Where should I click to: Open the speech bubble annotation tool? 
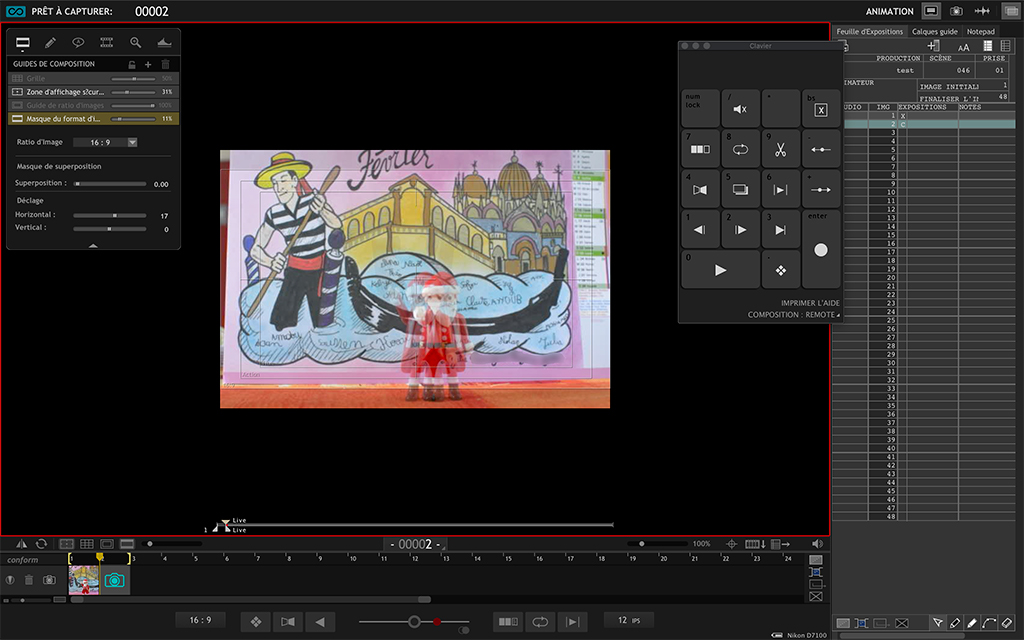(78, 42)
